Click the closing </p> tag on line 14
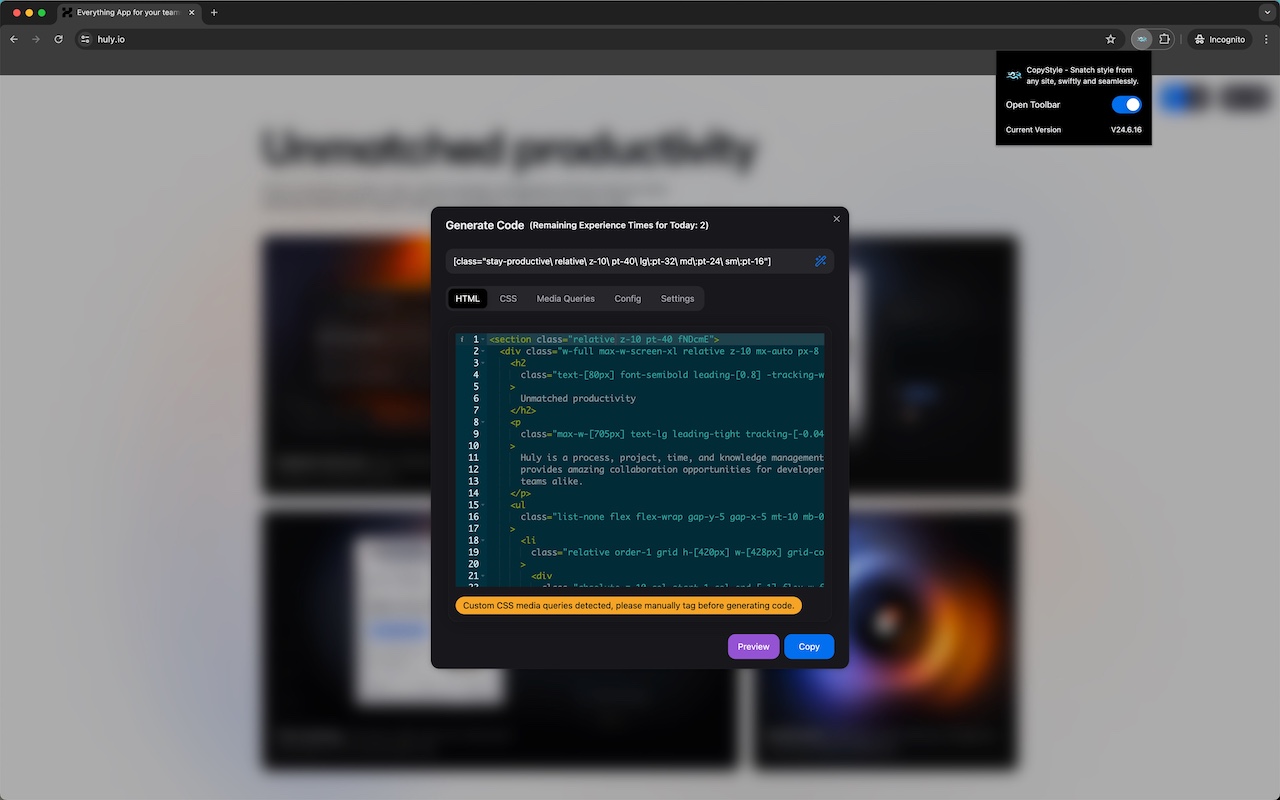 pos(520,493)
